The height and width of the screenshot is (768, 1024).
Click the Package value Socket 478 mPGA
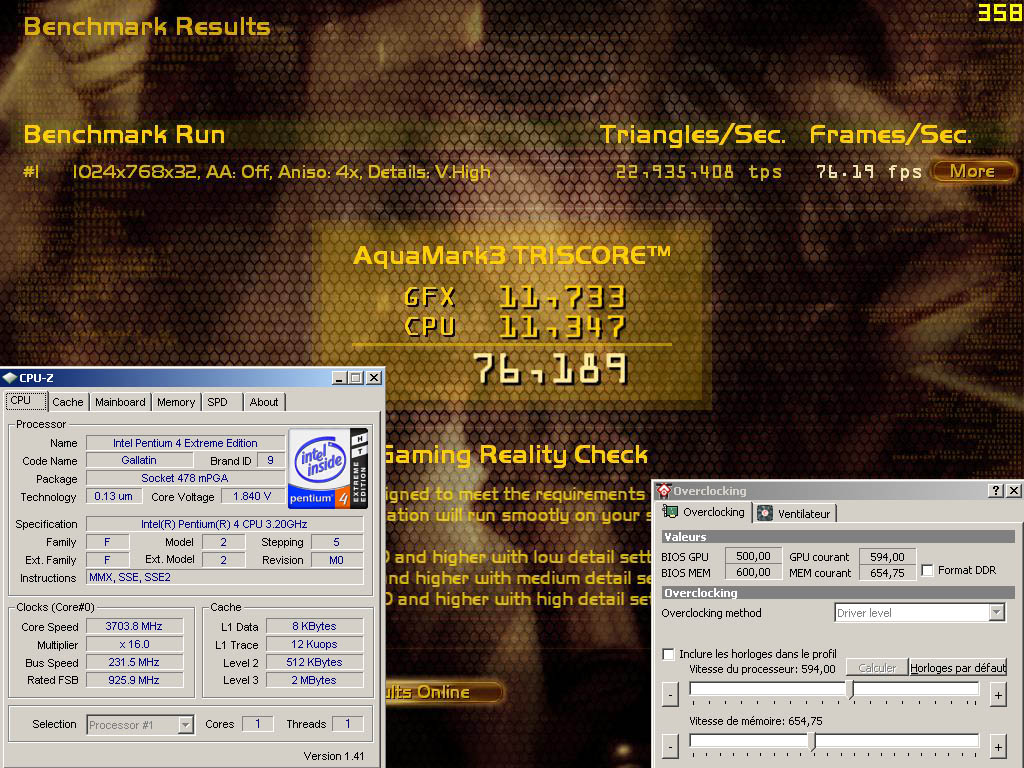pyautogui.click(x=185, y=478)
